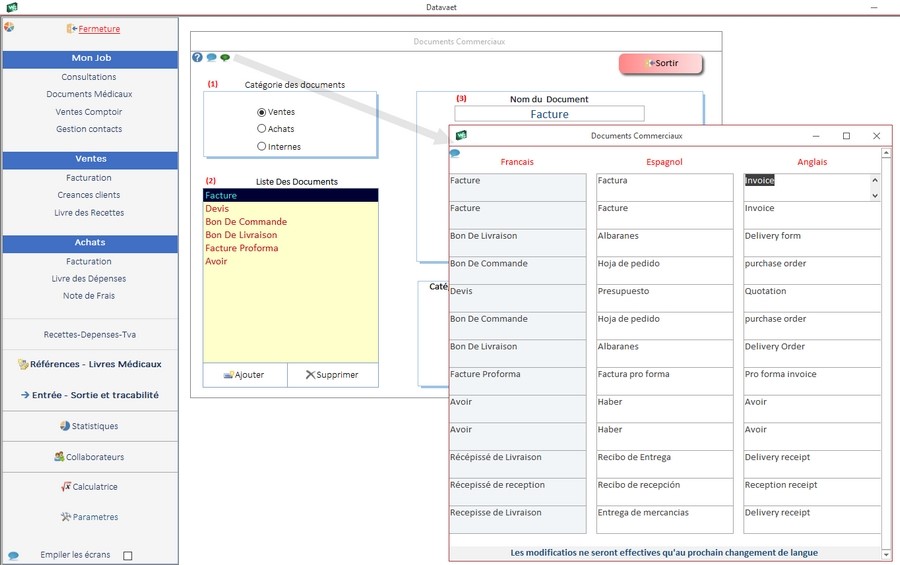Minimize the Documents Commerciaux popup window
Screen dimensions: 900x565
(816, 136)
